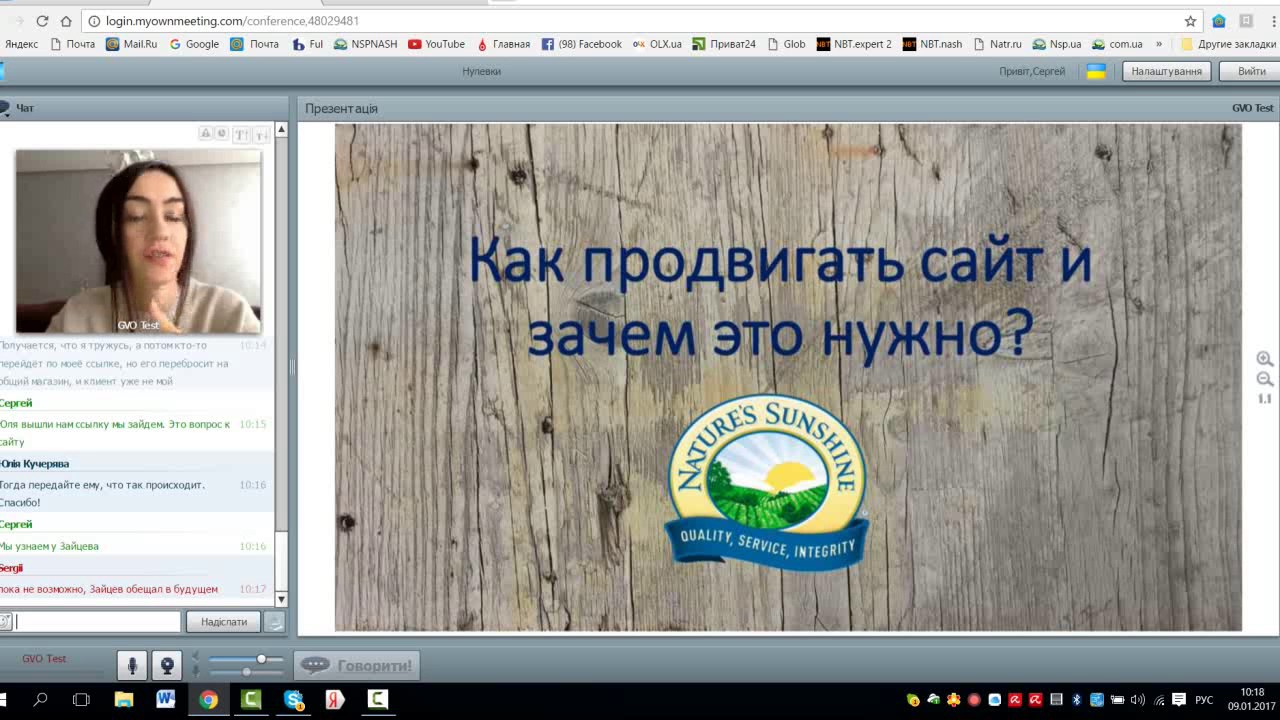The image size is (1280, 720).
Task: Click the Надіслати send button
Action: tap(224, 622)
